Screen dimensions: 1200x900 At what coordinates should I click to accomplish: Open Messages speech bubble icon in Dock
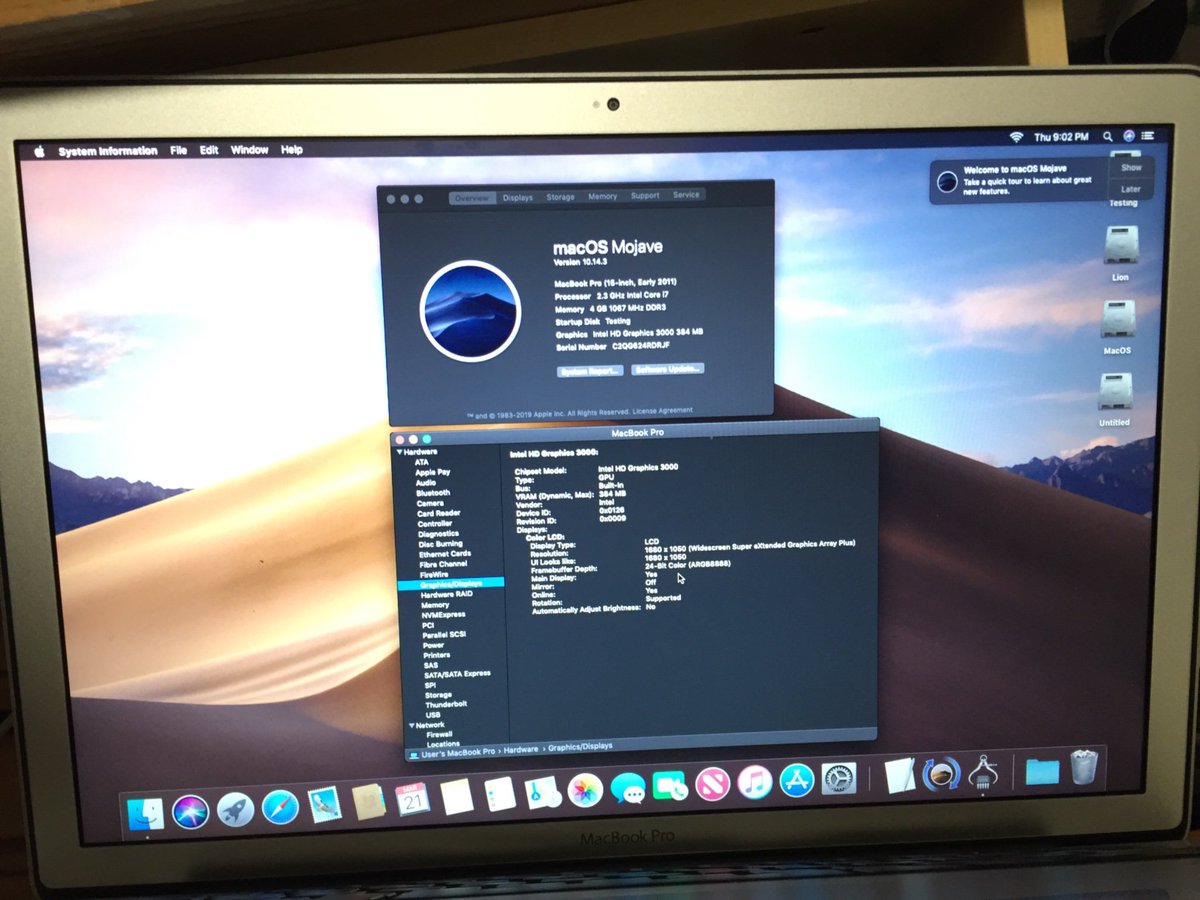(x=628, y=788)
